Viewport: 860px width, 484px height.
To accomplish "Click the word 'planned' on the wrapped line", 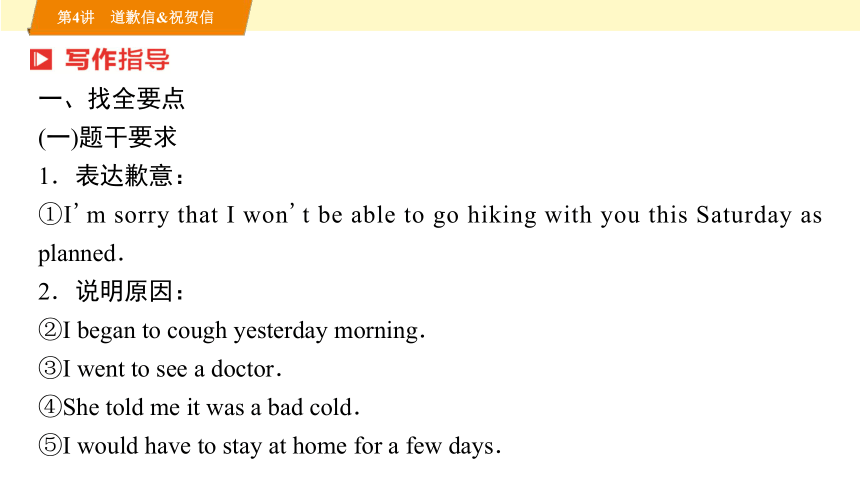I will [x=77, y=254].
